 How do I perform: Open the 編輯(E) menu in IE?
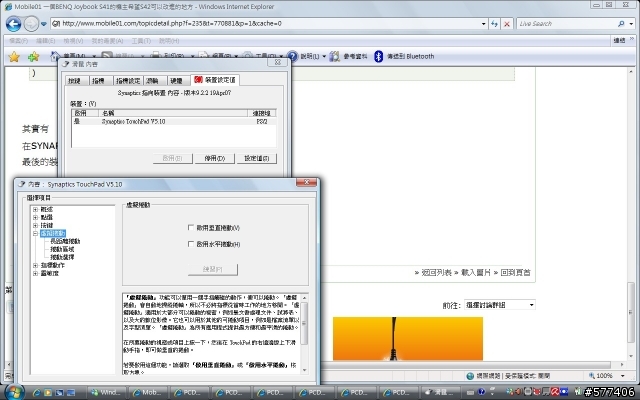45,41
